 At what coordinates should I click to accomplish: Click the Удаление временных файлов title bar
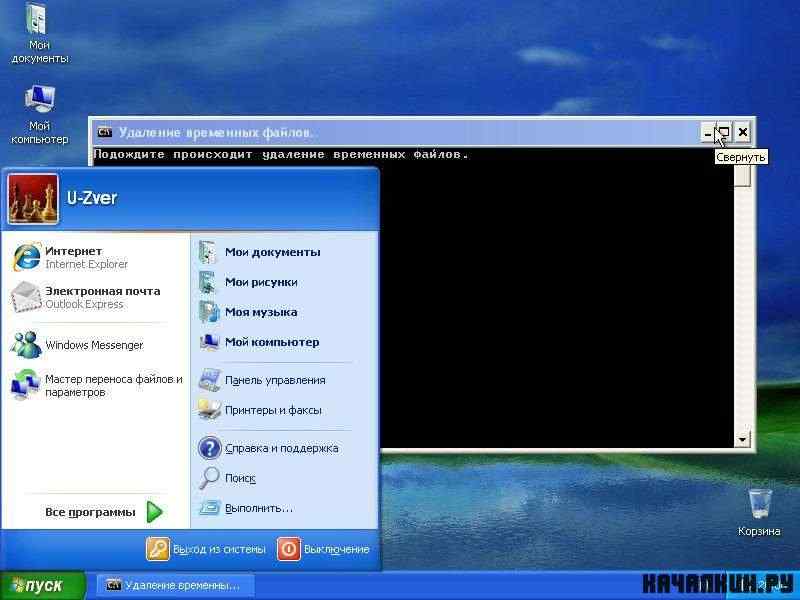pyautogui.click(x=398, y=133)
